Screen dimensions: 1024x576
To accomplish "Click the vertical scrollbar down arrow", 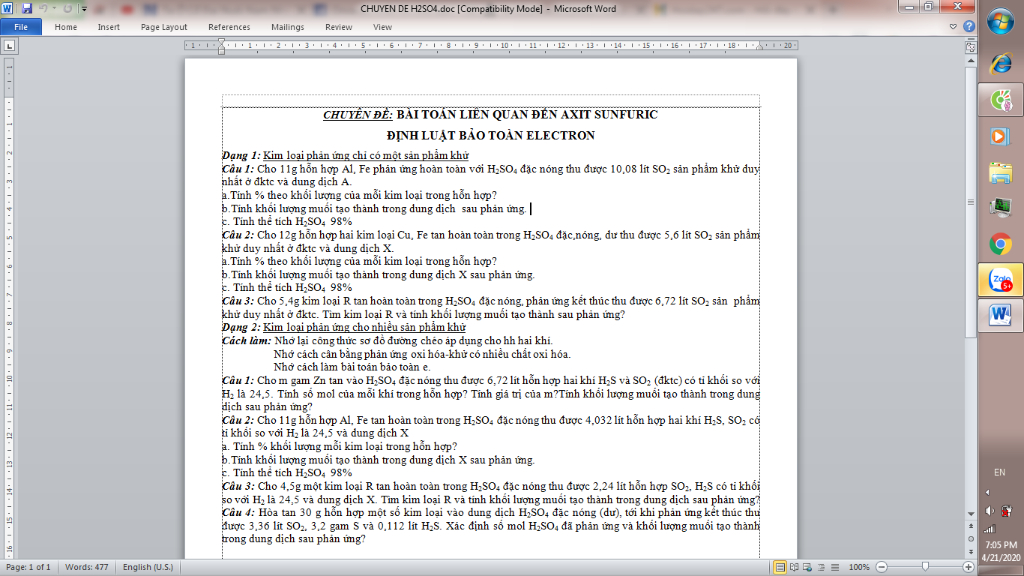I will pos(971,514).
